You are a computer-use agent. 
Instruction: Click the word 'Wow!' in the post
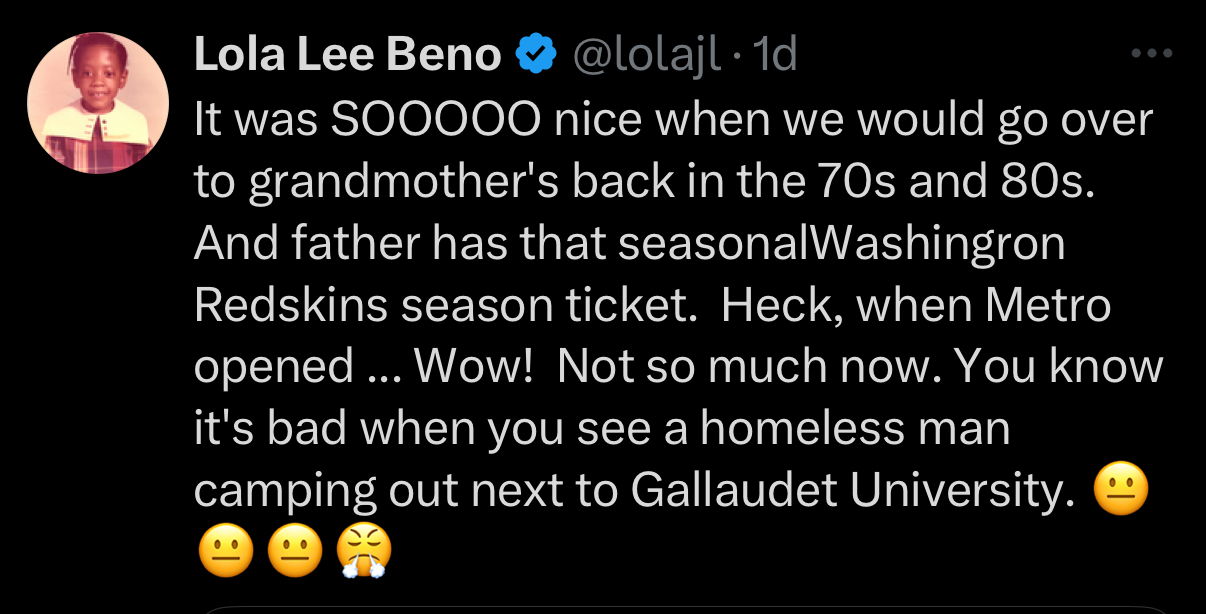[x=473, y=367]
